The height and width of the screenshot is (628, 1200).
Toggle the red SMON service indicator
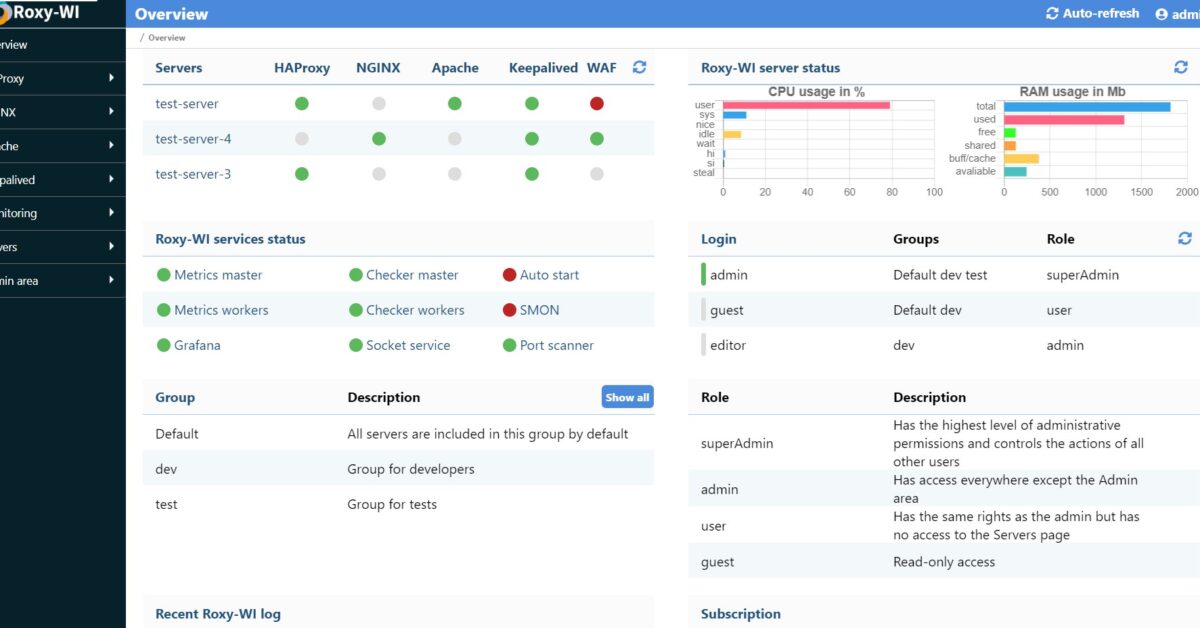(508, 310)
